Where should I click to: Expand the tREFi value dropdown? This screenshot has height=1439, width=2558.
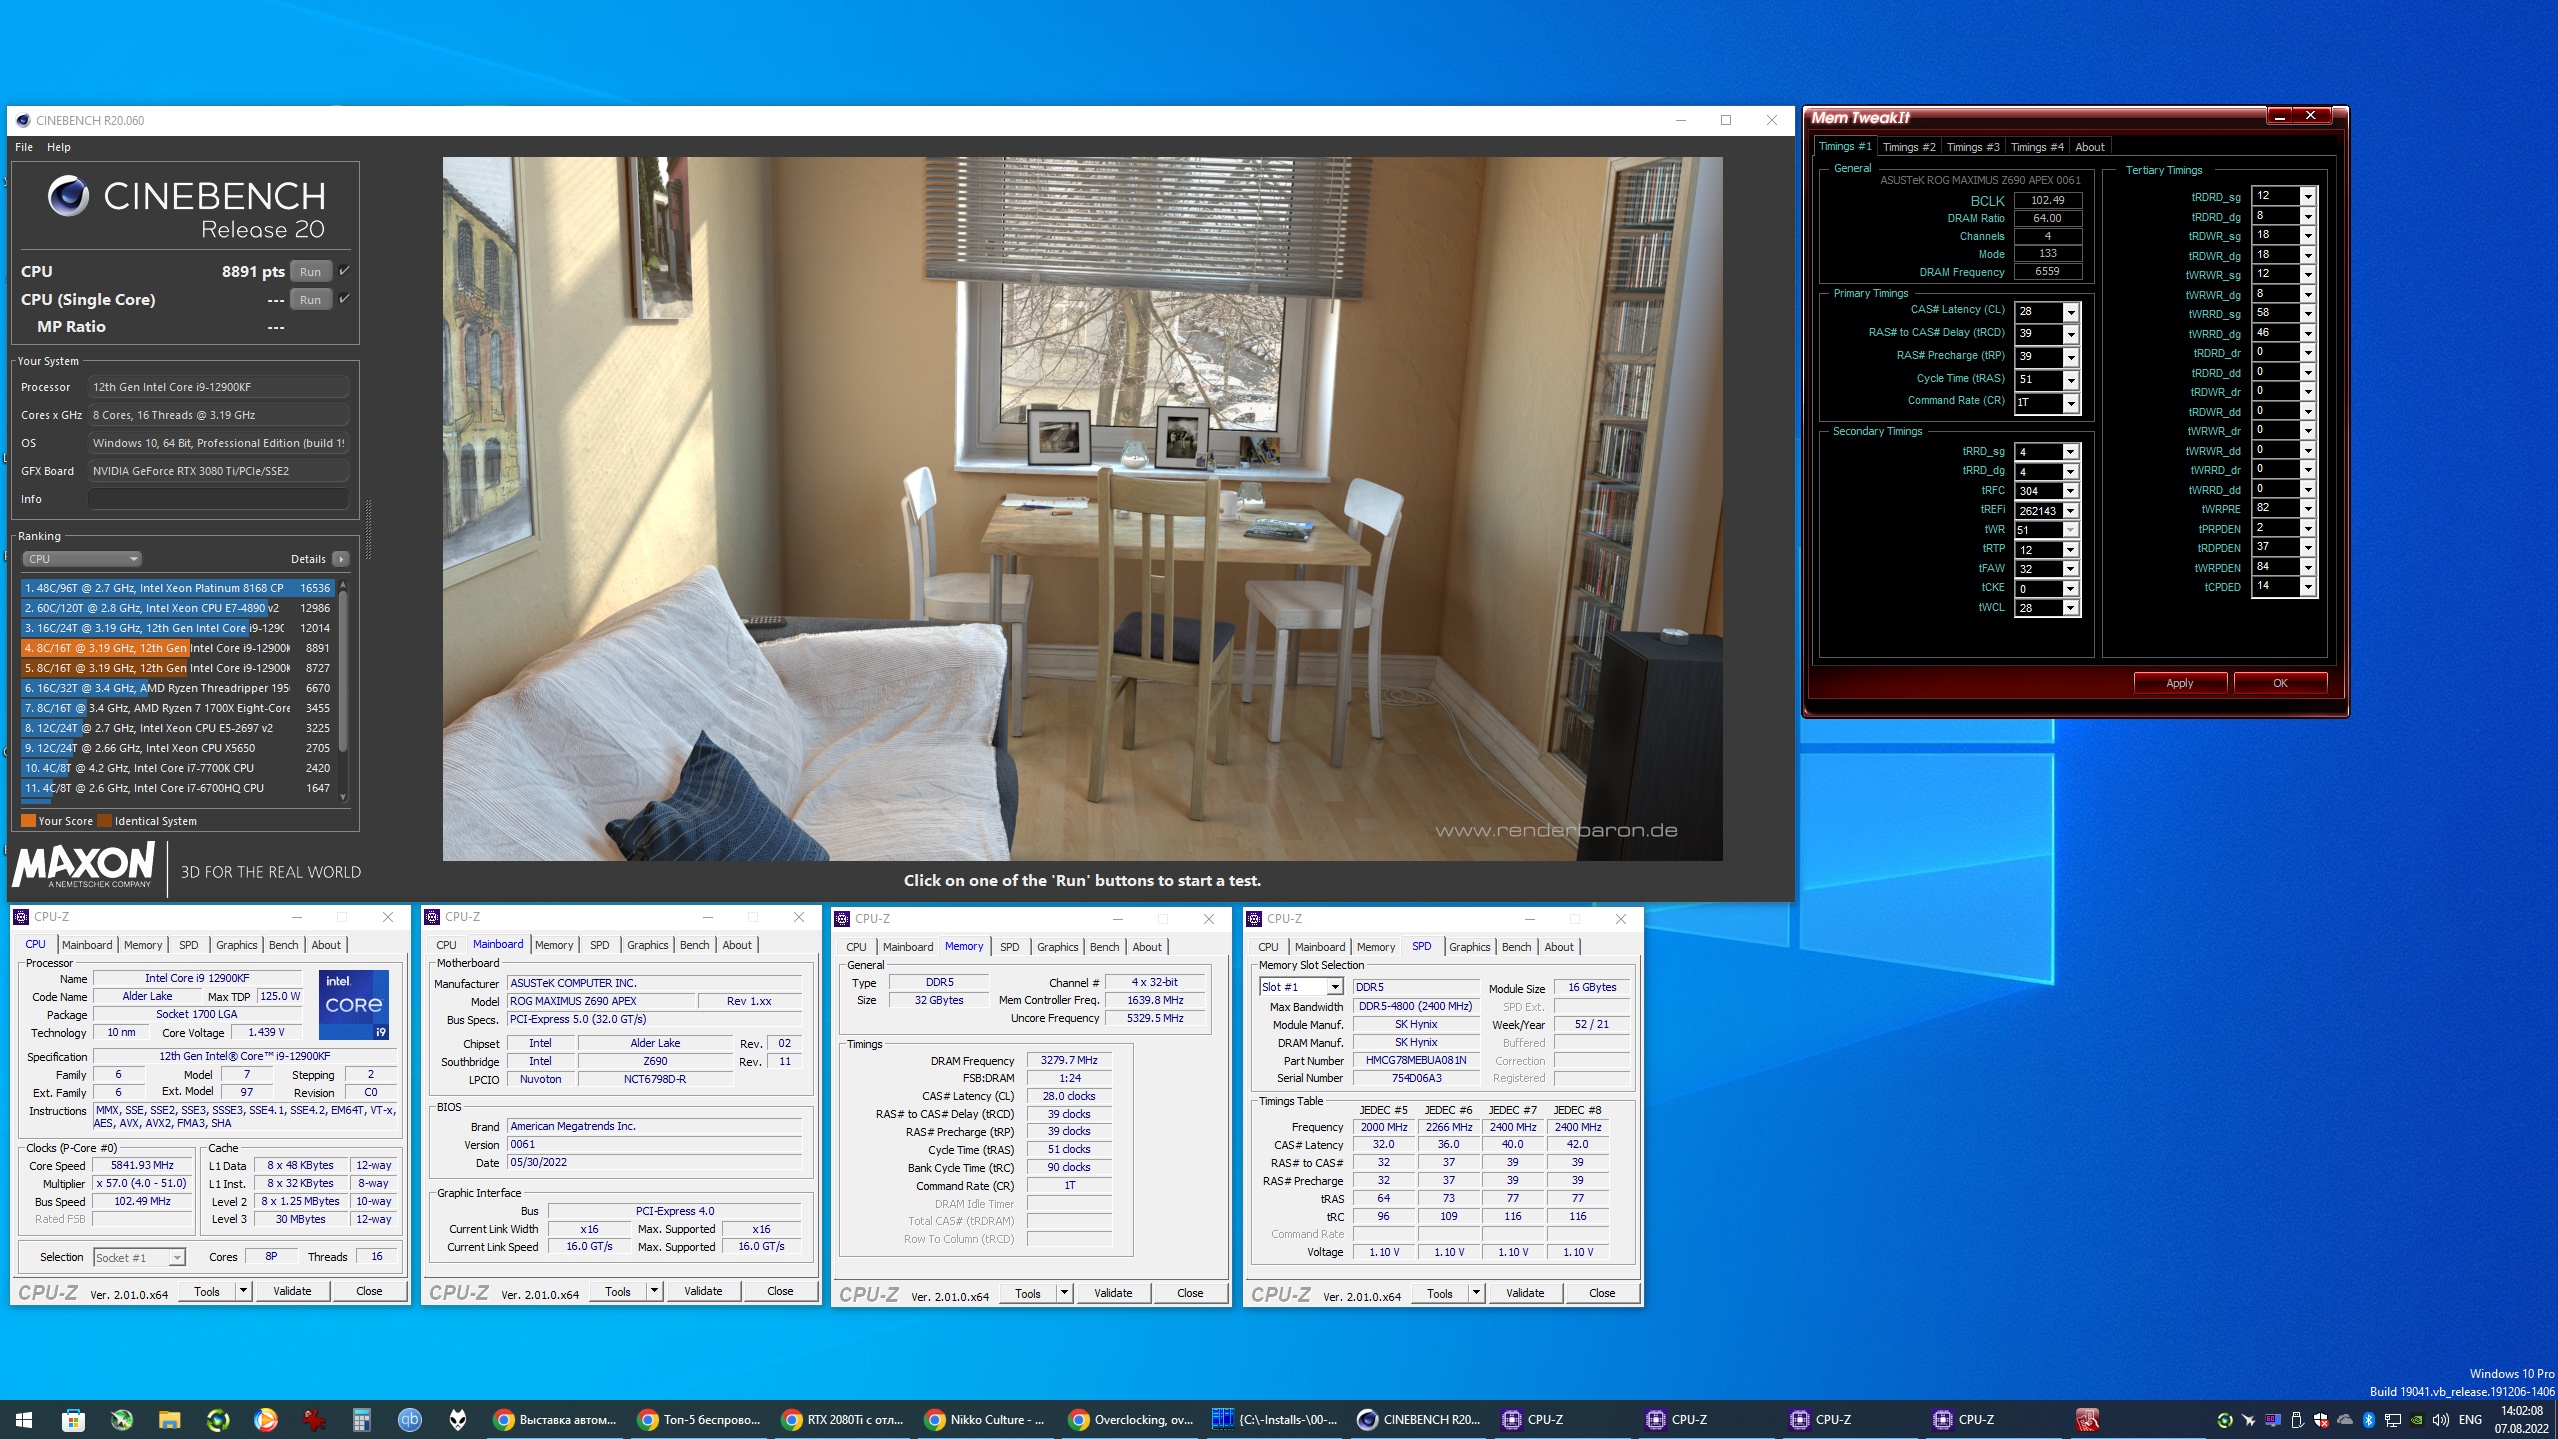pos(2070,511)
